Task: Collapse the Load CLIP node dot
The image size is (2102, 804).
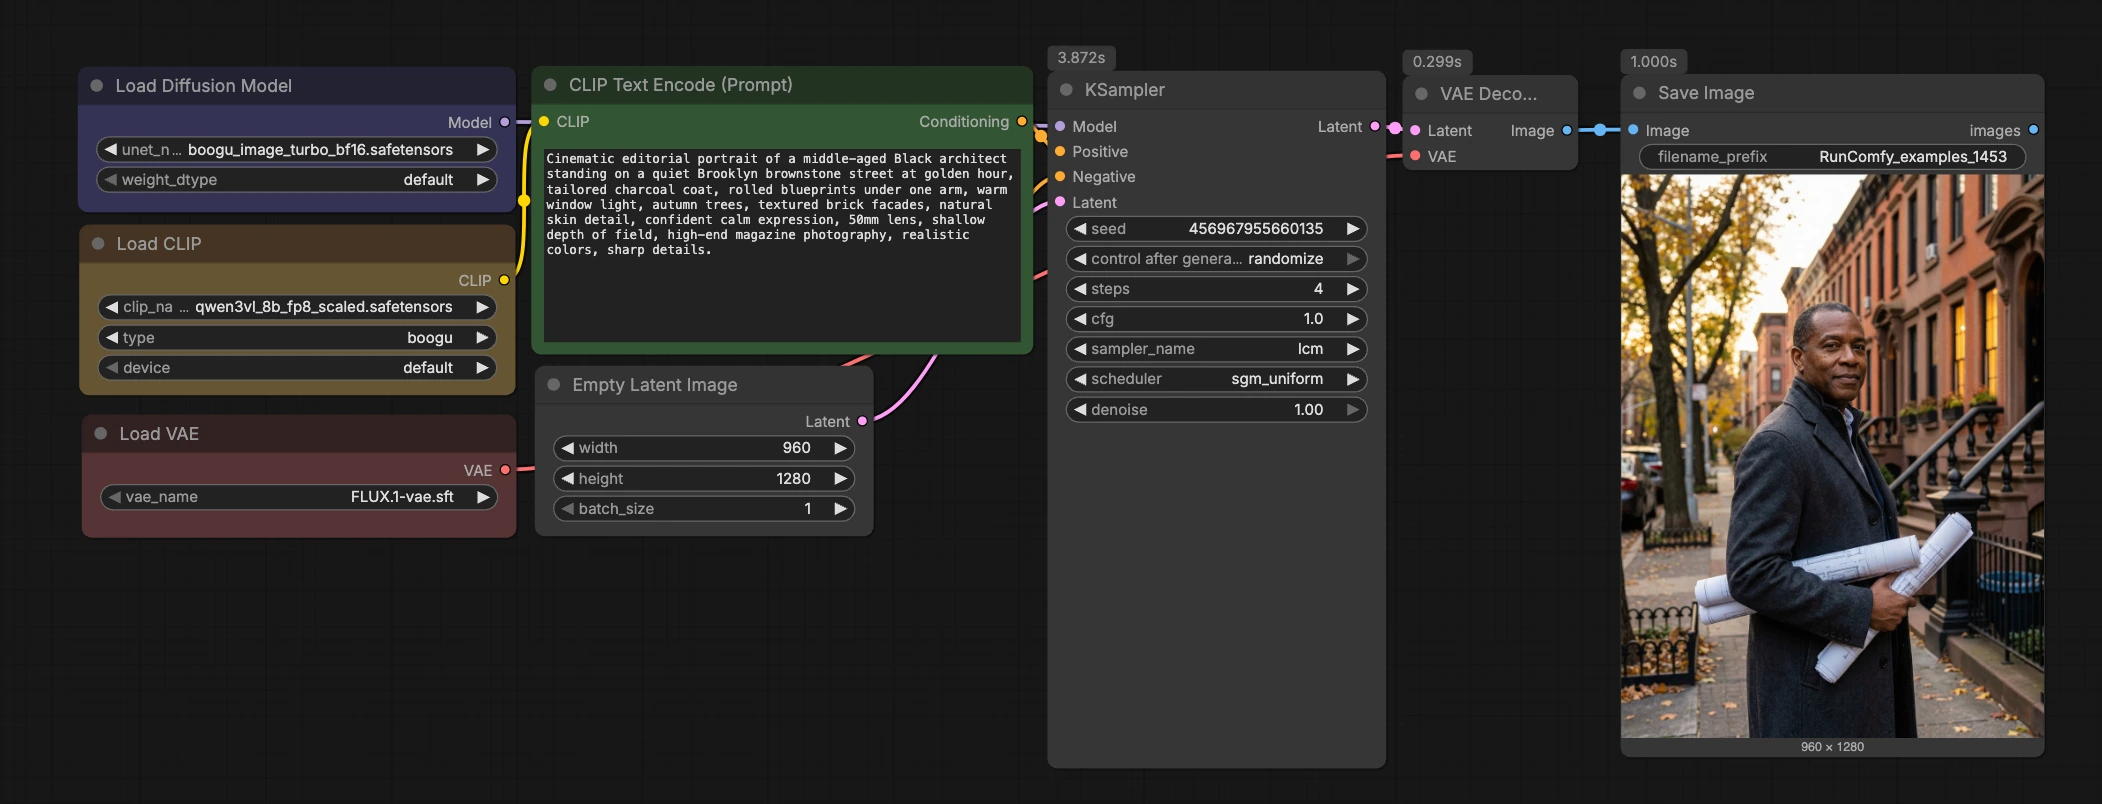Action: point(98,244)
